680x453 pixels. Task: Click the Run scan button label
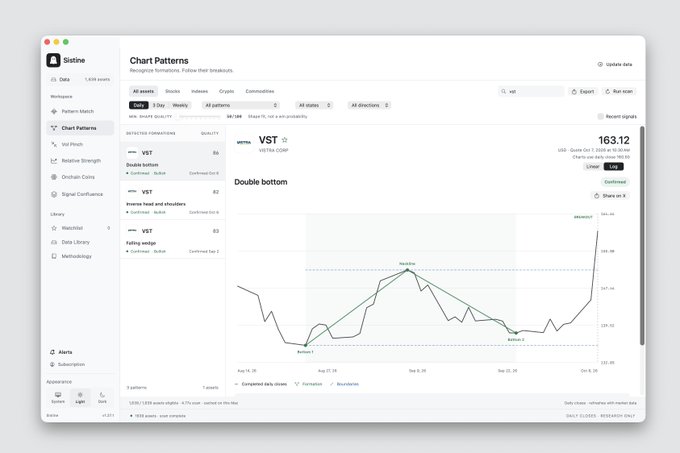[x=623, y=91]
